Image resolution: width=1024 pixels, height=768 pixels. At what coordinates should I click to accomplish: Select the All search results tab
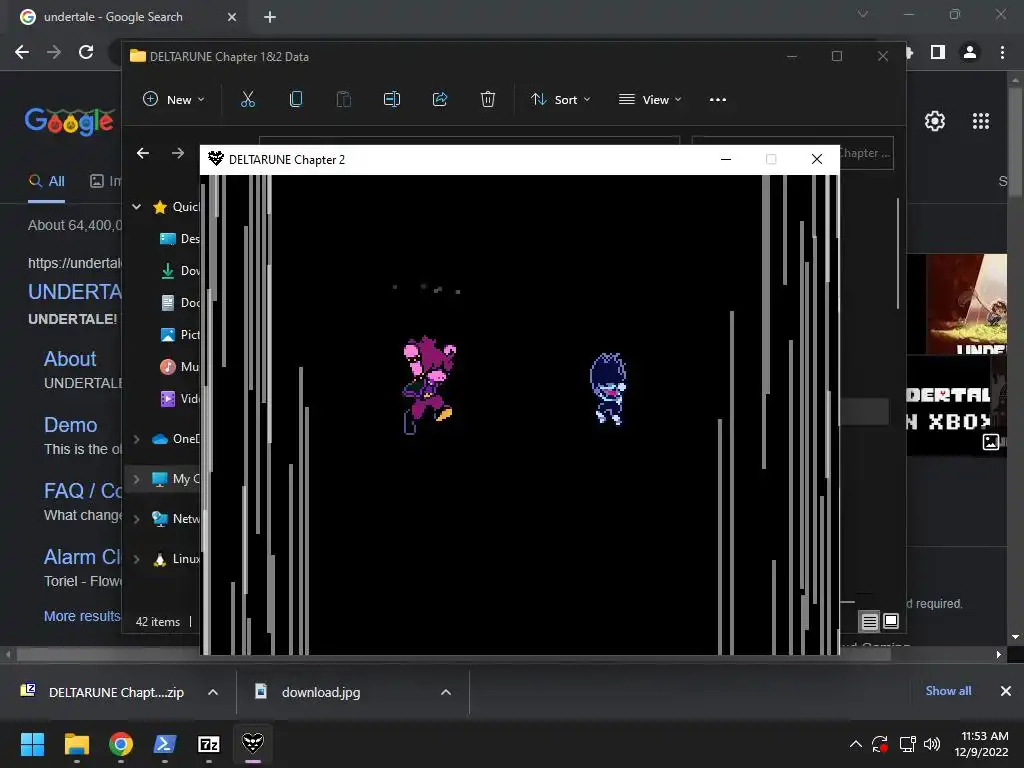(46, 181)
